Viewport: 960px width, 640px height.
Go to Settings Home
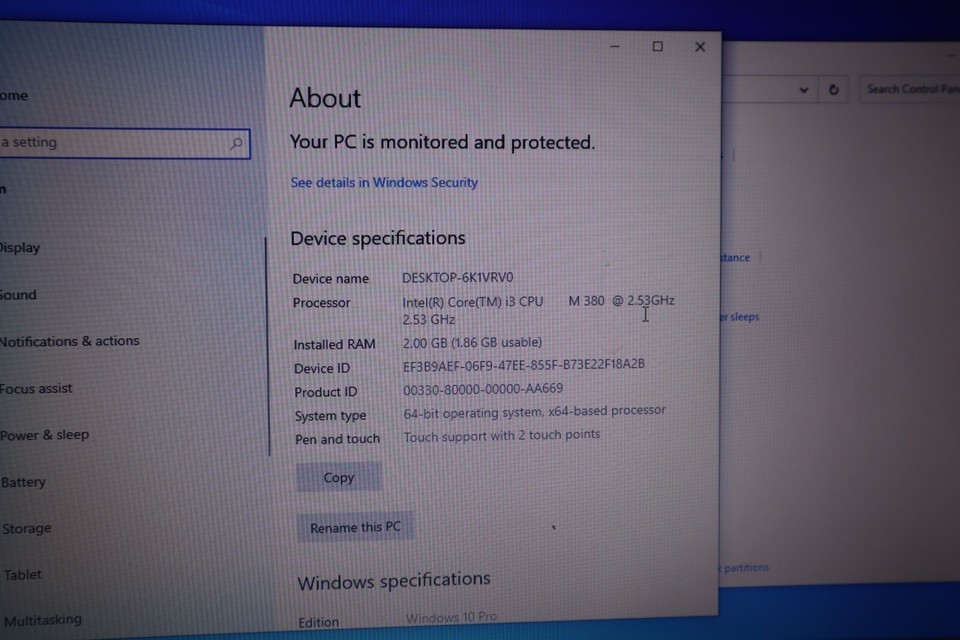tap(14, 96)
